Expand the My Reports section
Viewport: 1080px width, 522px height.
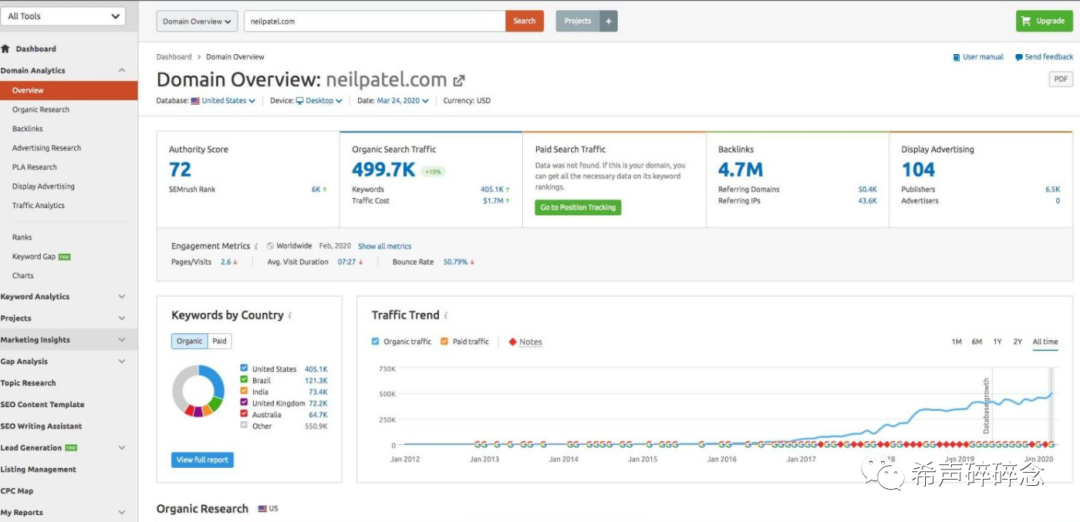[122, 512]
